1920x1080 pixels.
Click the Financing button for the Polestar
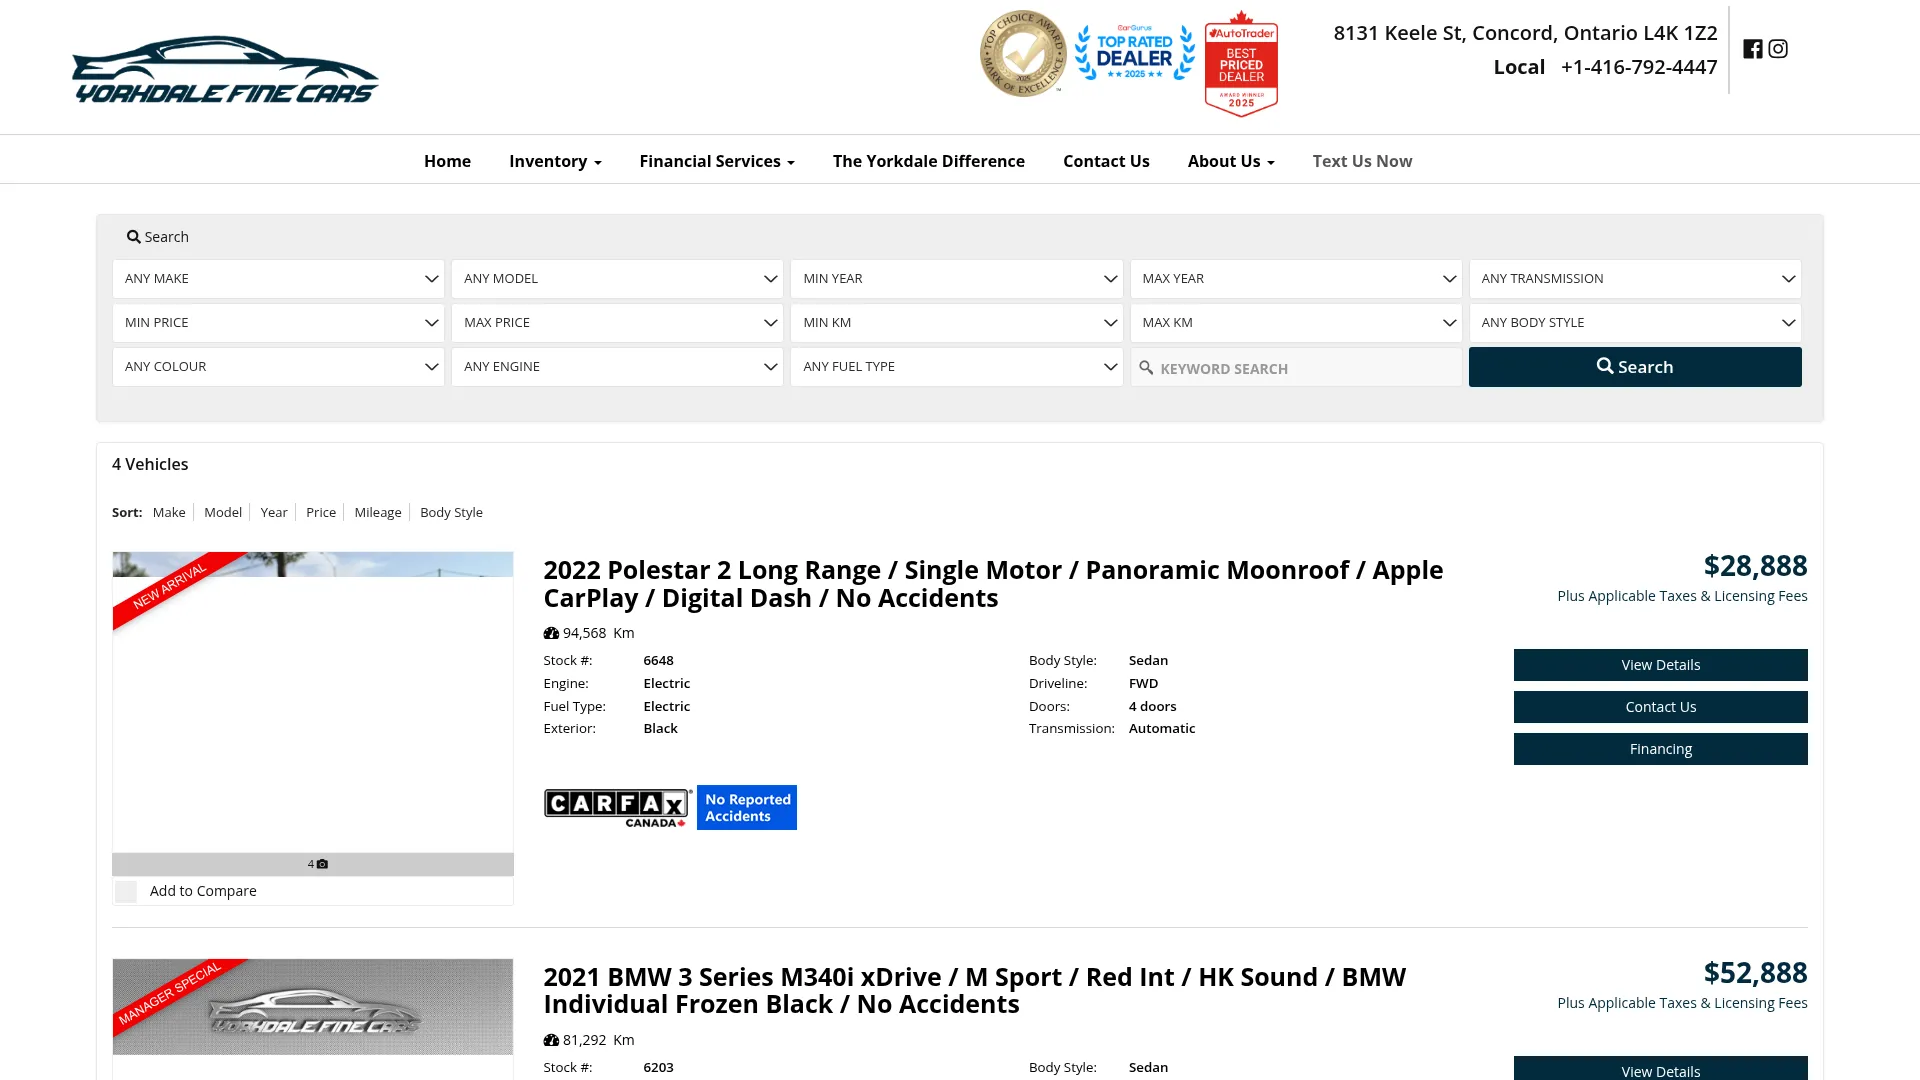(x=1660, y=749)
